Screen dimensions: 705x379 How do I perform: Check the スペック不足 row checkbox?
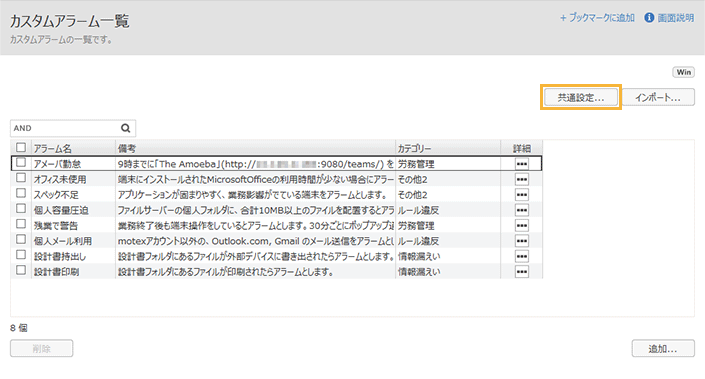21,193
